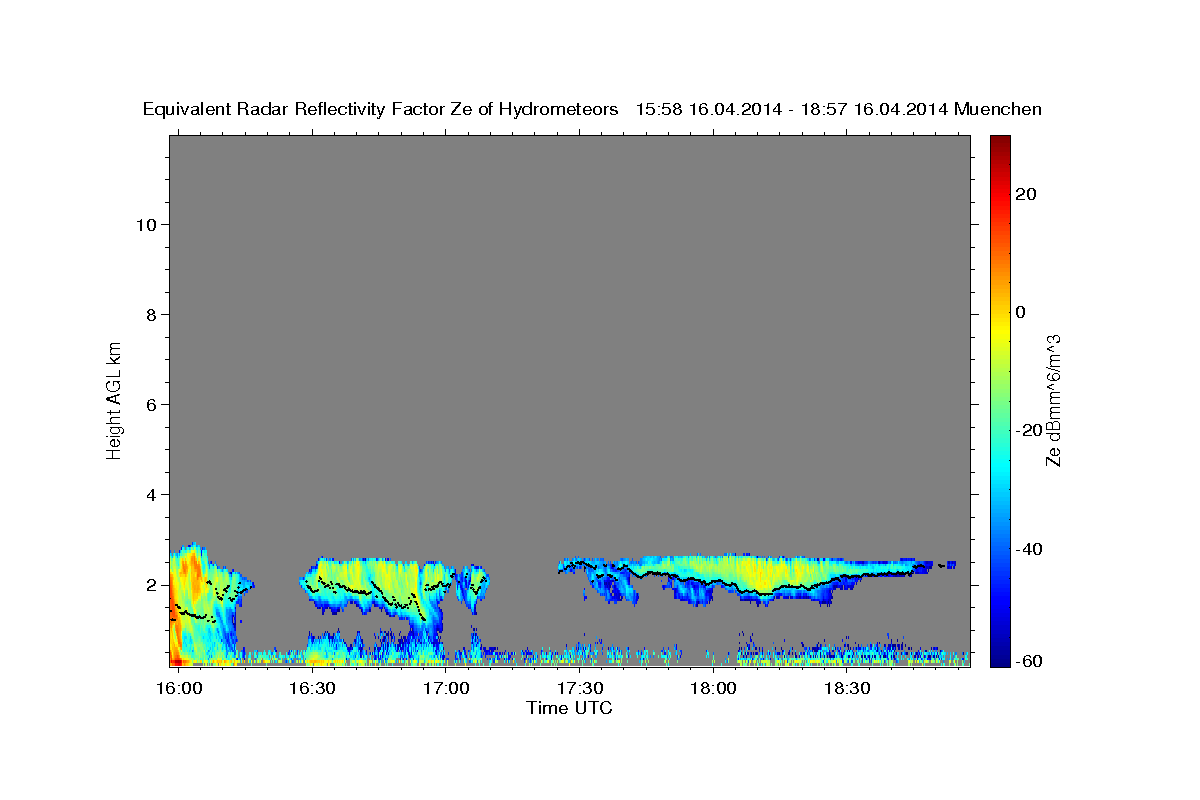Click the dark red top of the colorbar

[x=999, y=145]
